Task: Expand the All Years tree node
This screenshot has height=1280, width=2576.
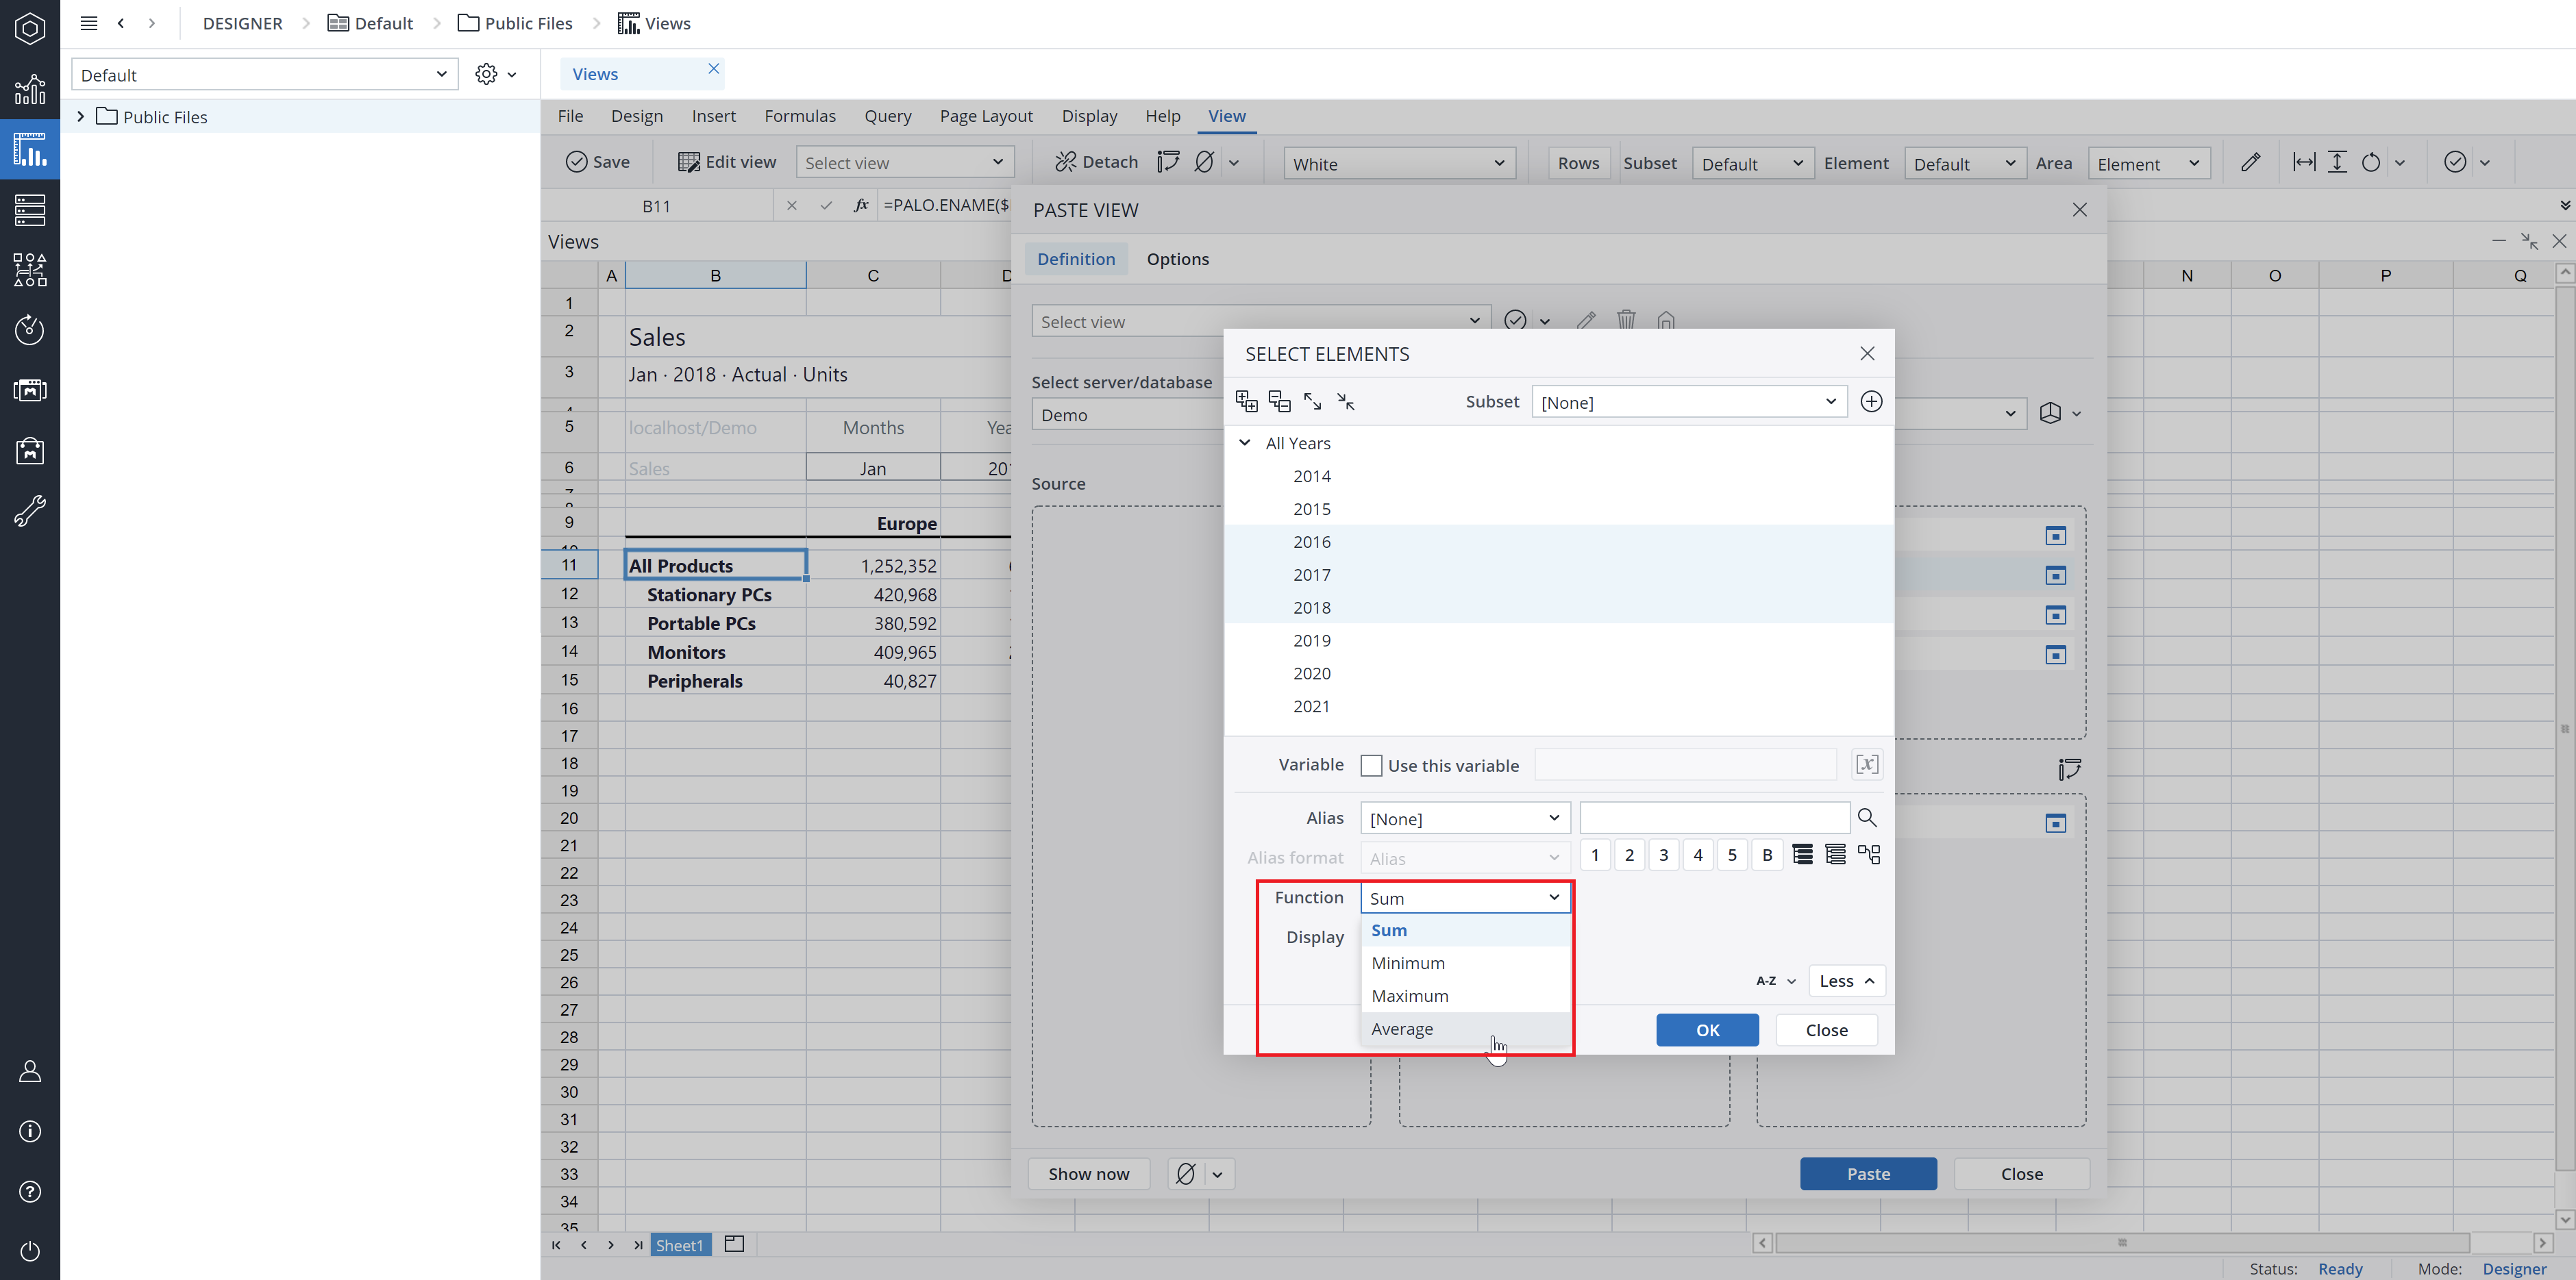Action: 1244,442
